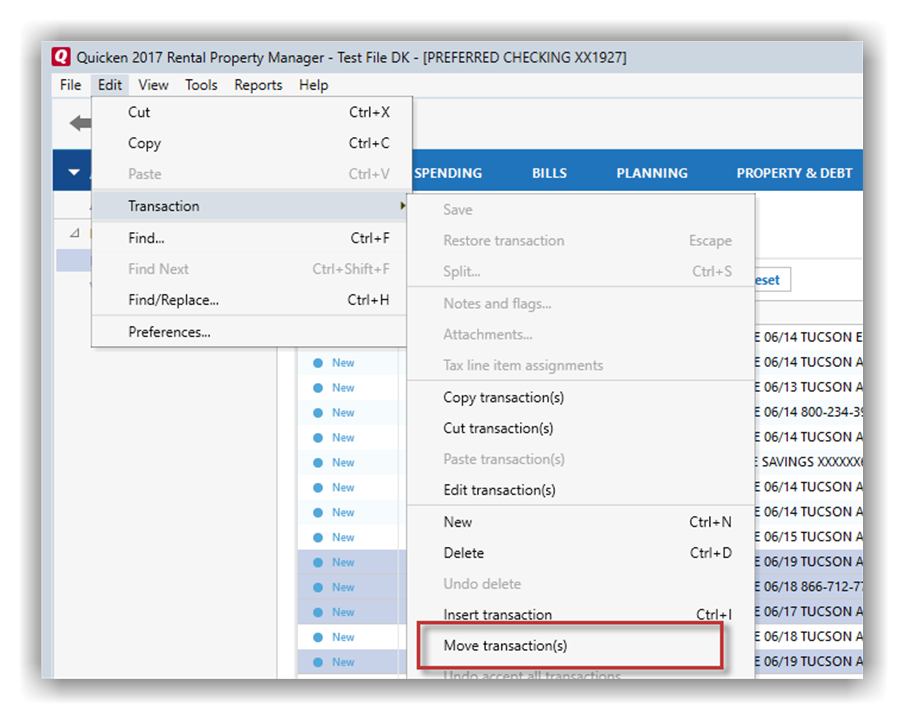908x724 pixels.
Task: Click the submenu arrow next to Transaction
Action: click(403, 206)
